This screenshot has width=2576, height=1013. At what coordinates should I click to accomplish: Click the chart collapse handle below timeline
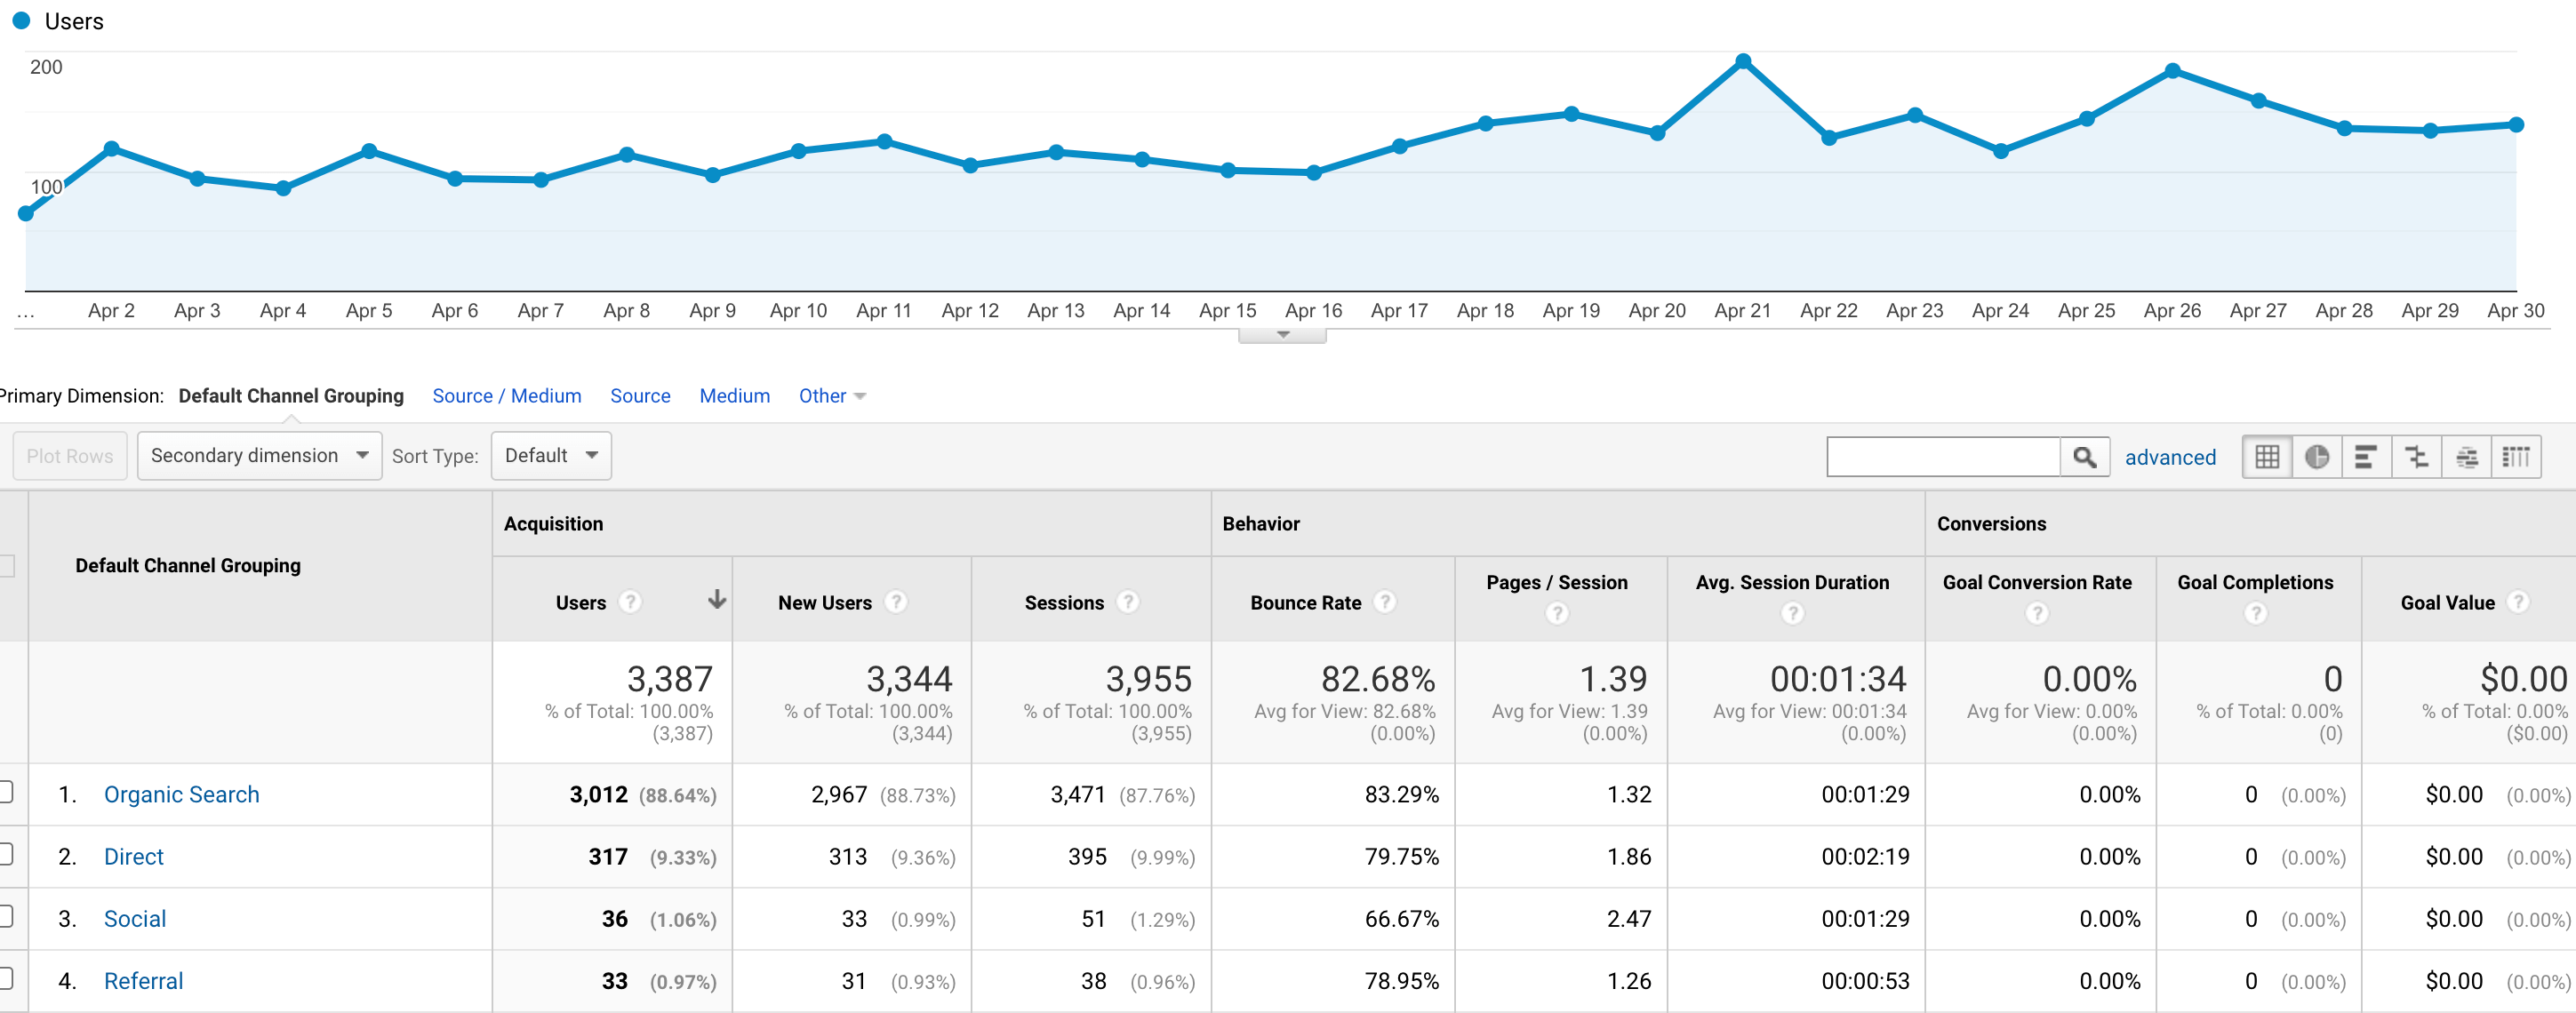(1282, 336)
